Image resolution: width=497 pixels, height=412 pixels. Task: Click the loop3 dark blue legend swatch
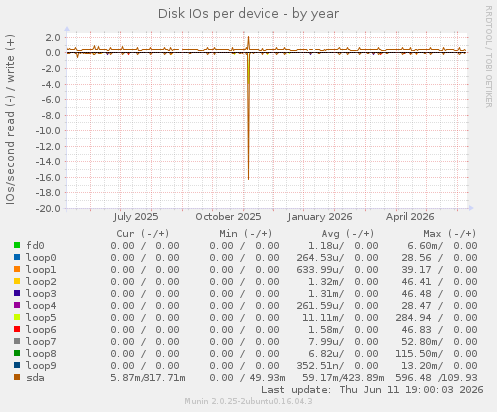17,293
